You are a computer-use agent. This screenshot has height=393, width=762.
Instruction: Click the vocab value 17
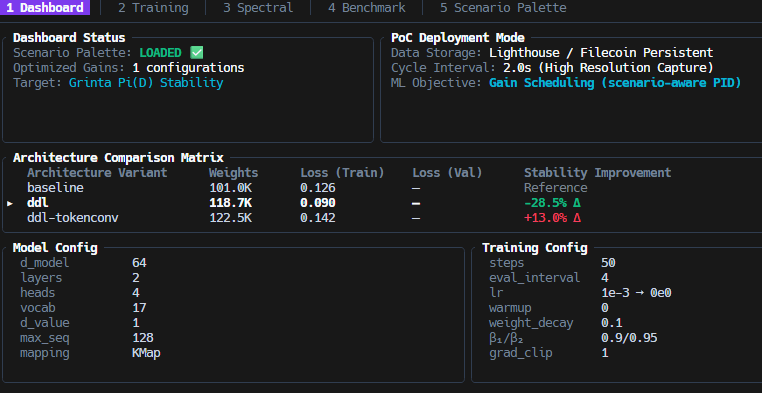(x=139, y=308)
